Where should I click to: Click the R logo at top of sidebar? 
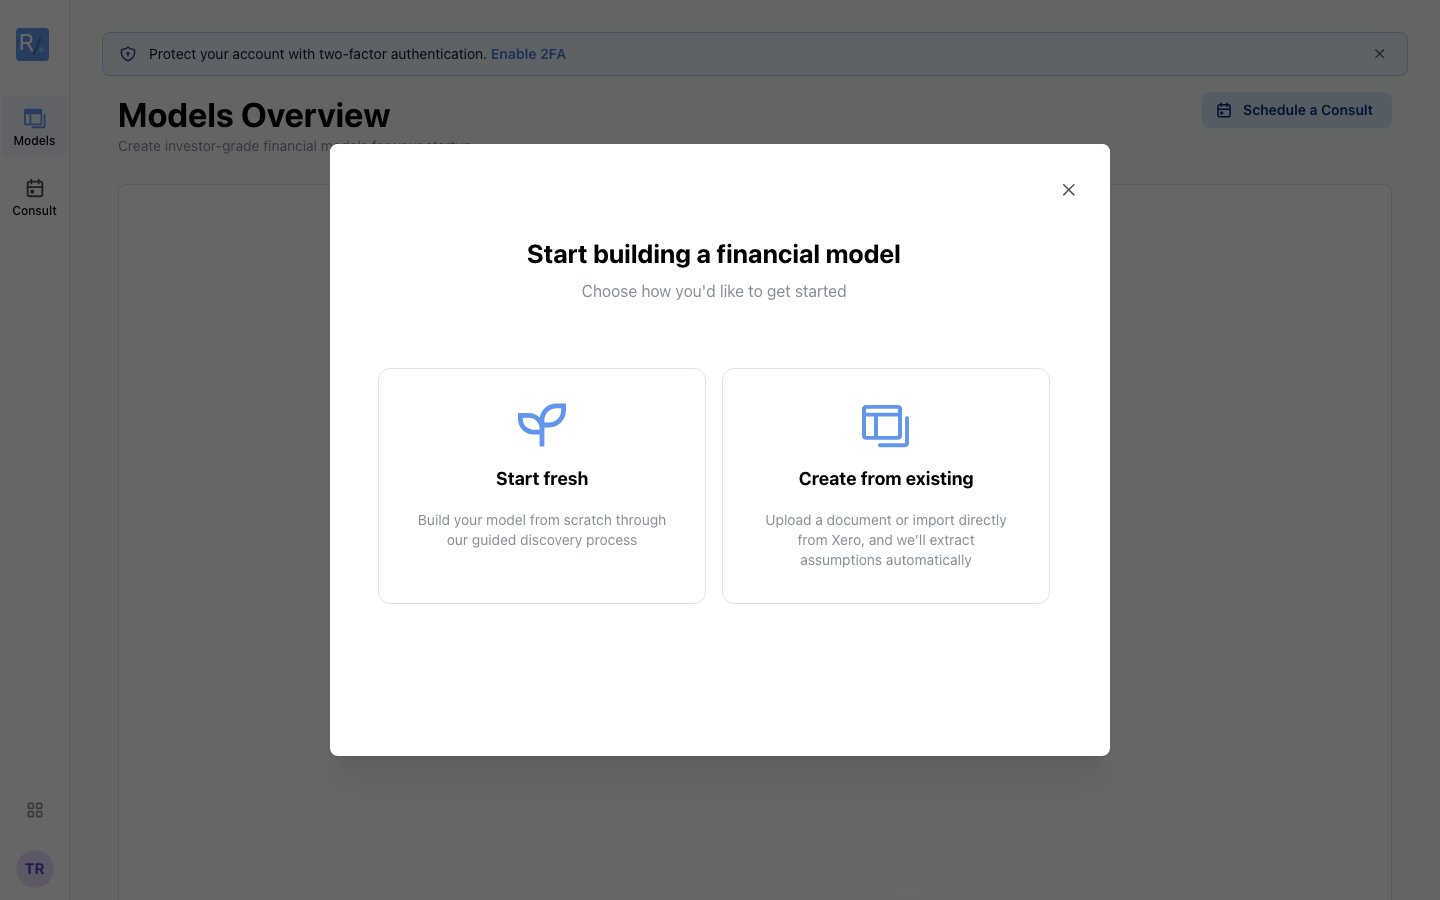[33, 44]
